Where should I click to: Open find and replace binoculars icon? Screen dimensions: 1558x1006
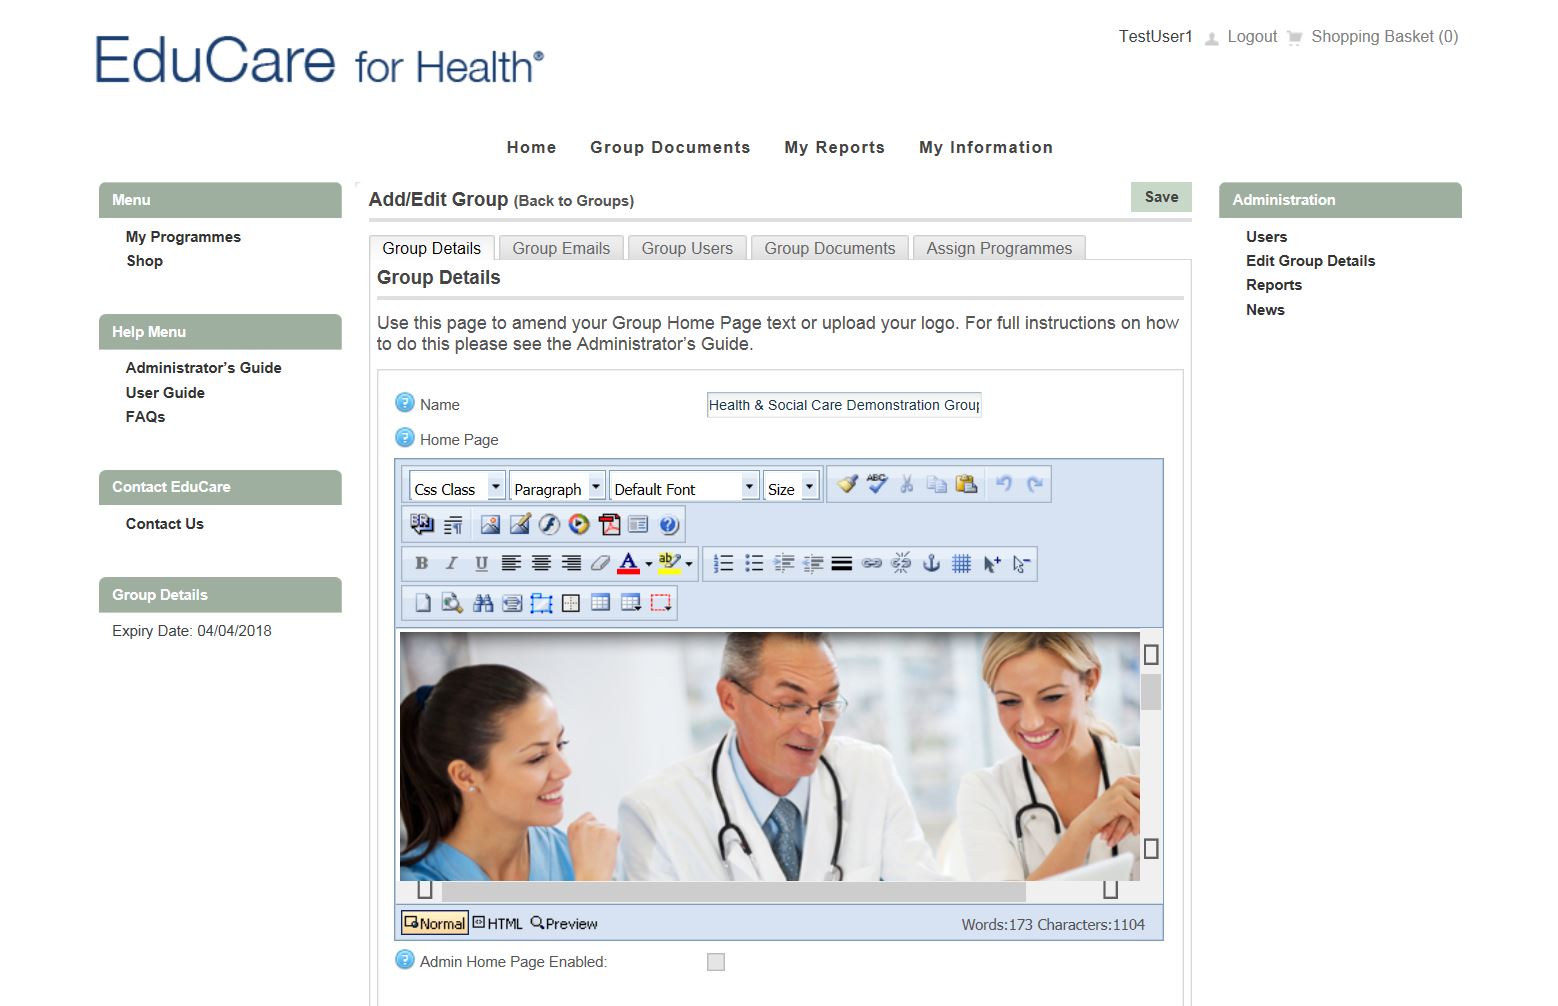[x=483, y=602]
